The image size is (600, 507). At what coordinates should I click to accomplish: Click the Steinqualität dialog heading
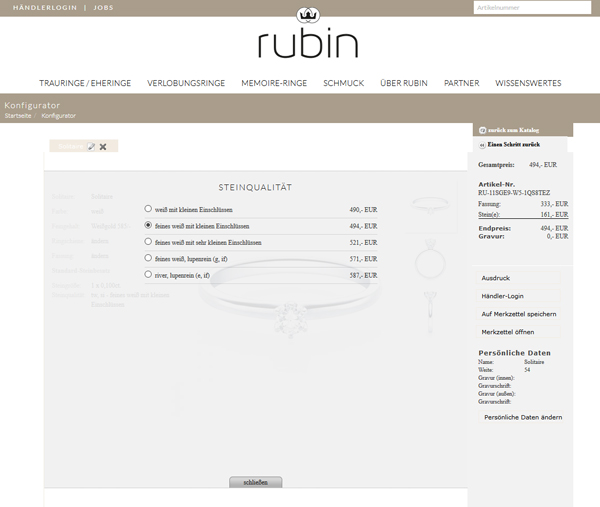(x=255, y=187)
